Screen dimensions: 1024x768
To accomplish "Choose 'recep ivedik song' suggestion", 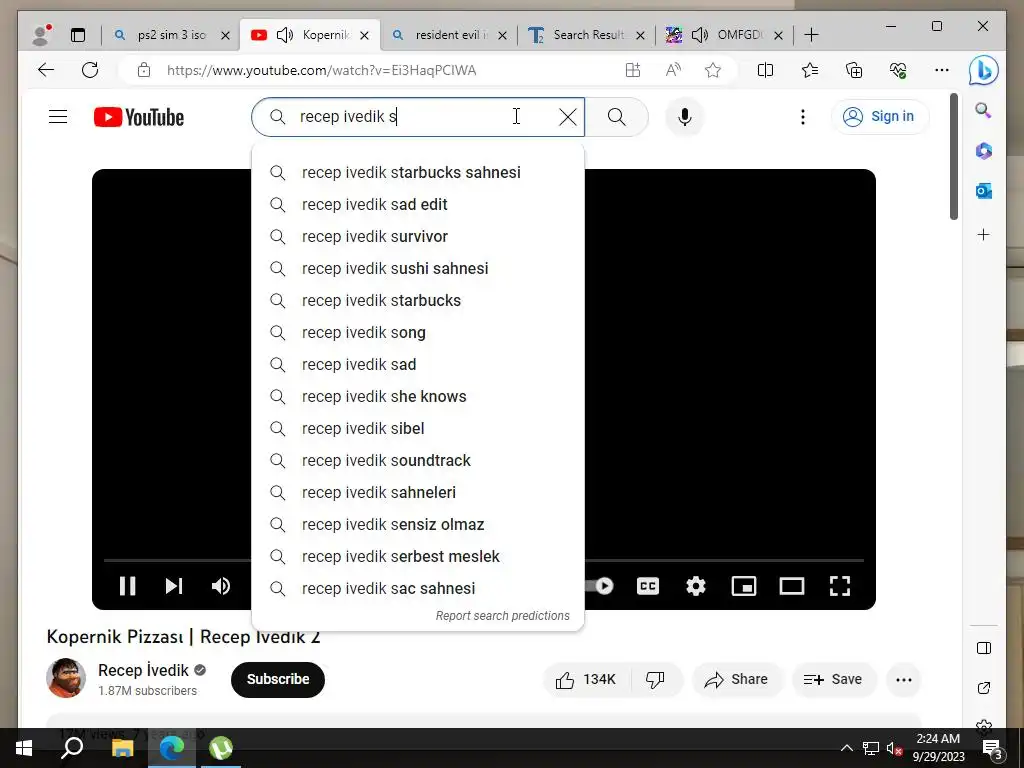I will tap(418, 332).
